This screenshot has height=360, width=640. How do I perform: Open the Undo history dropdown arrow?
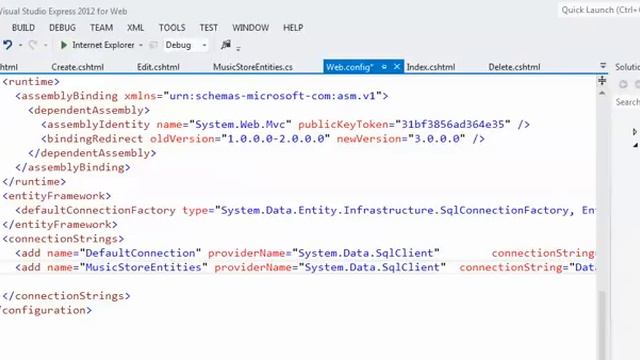click(20, 45)
